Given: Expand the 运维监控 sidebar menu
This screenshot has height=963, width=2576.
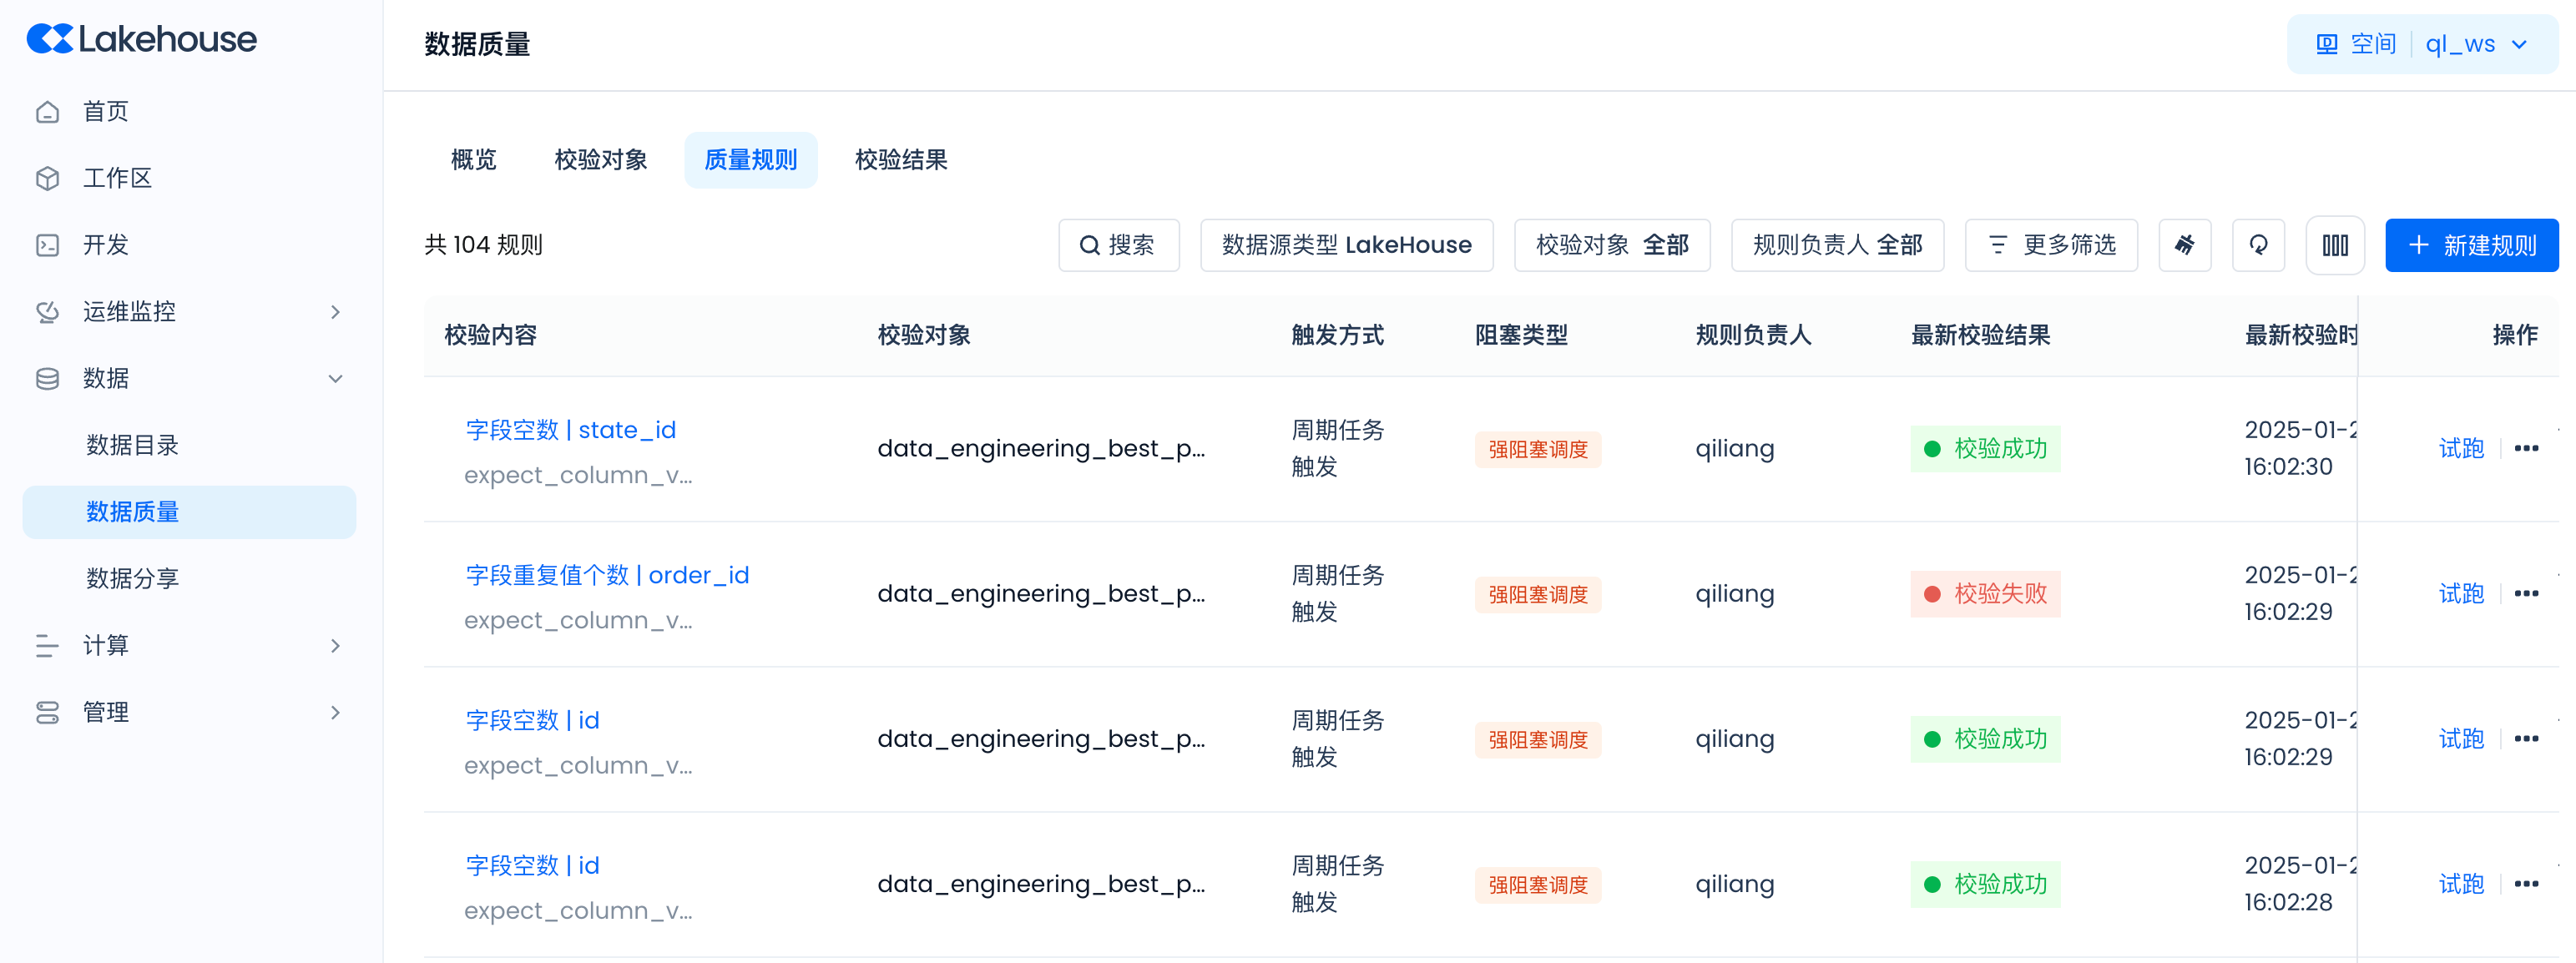Looking at the screenshot, I should pos(335,312).
